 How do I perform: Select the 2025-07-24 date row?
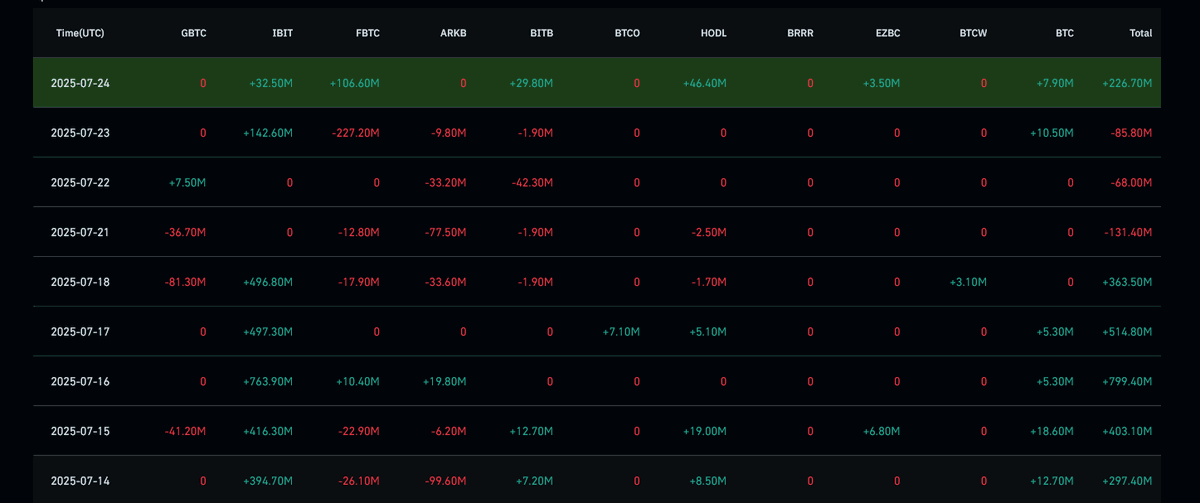tap(597, 83)
